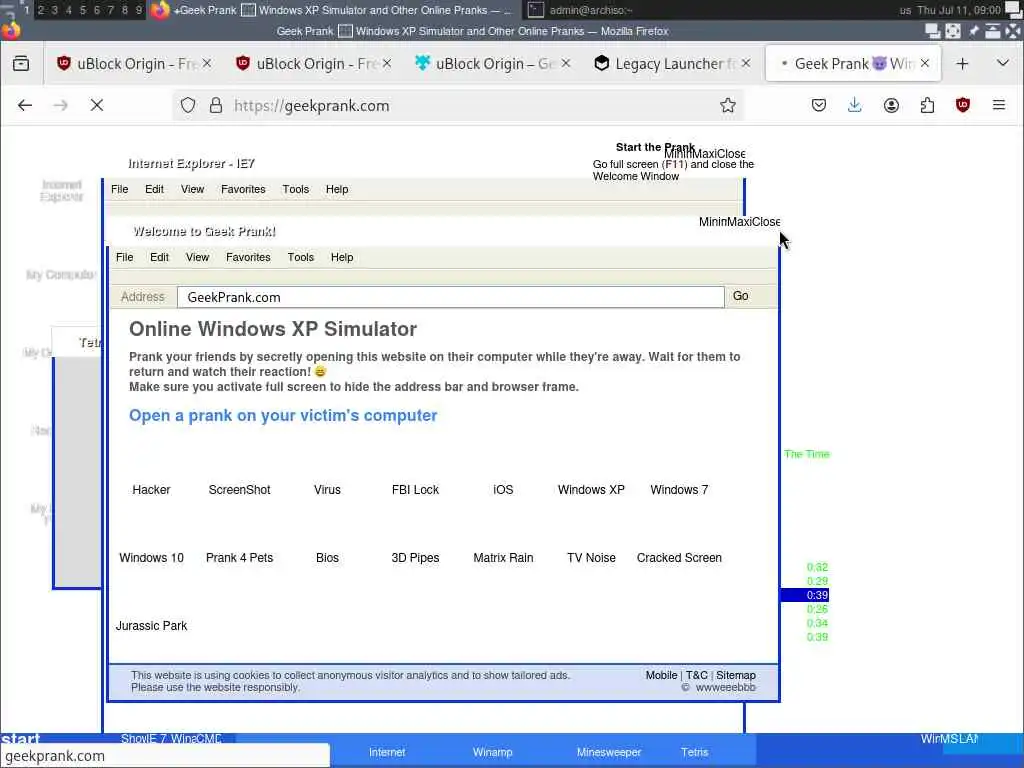Image resolution: width=1024 pixels, height=768 pixels.
Task: Open File menu in Welcome window
Action: [x=124, y=257]
